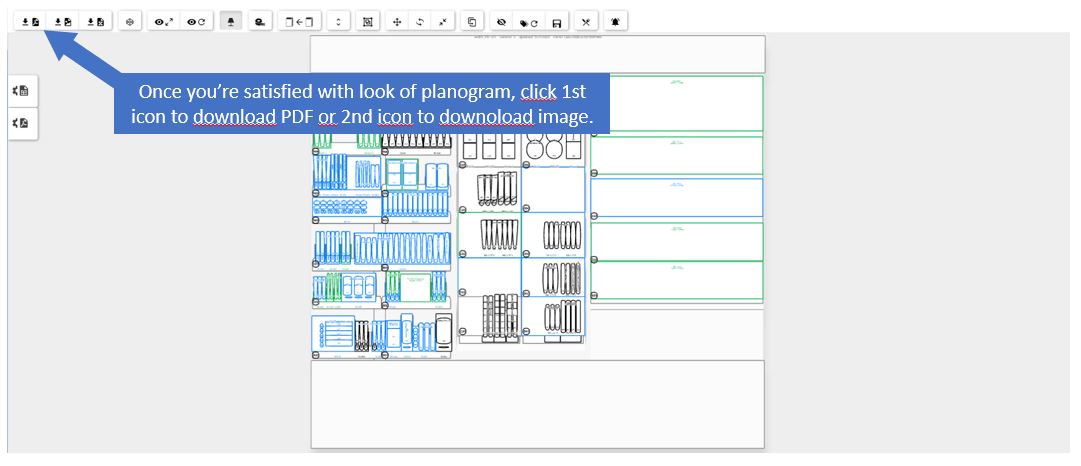The height and width of the screenshot is (466, 1081).
Task: Click the four-way move arrows icon
Action: [398, 21]
